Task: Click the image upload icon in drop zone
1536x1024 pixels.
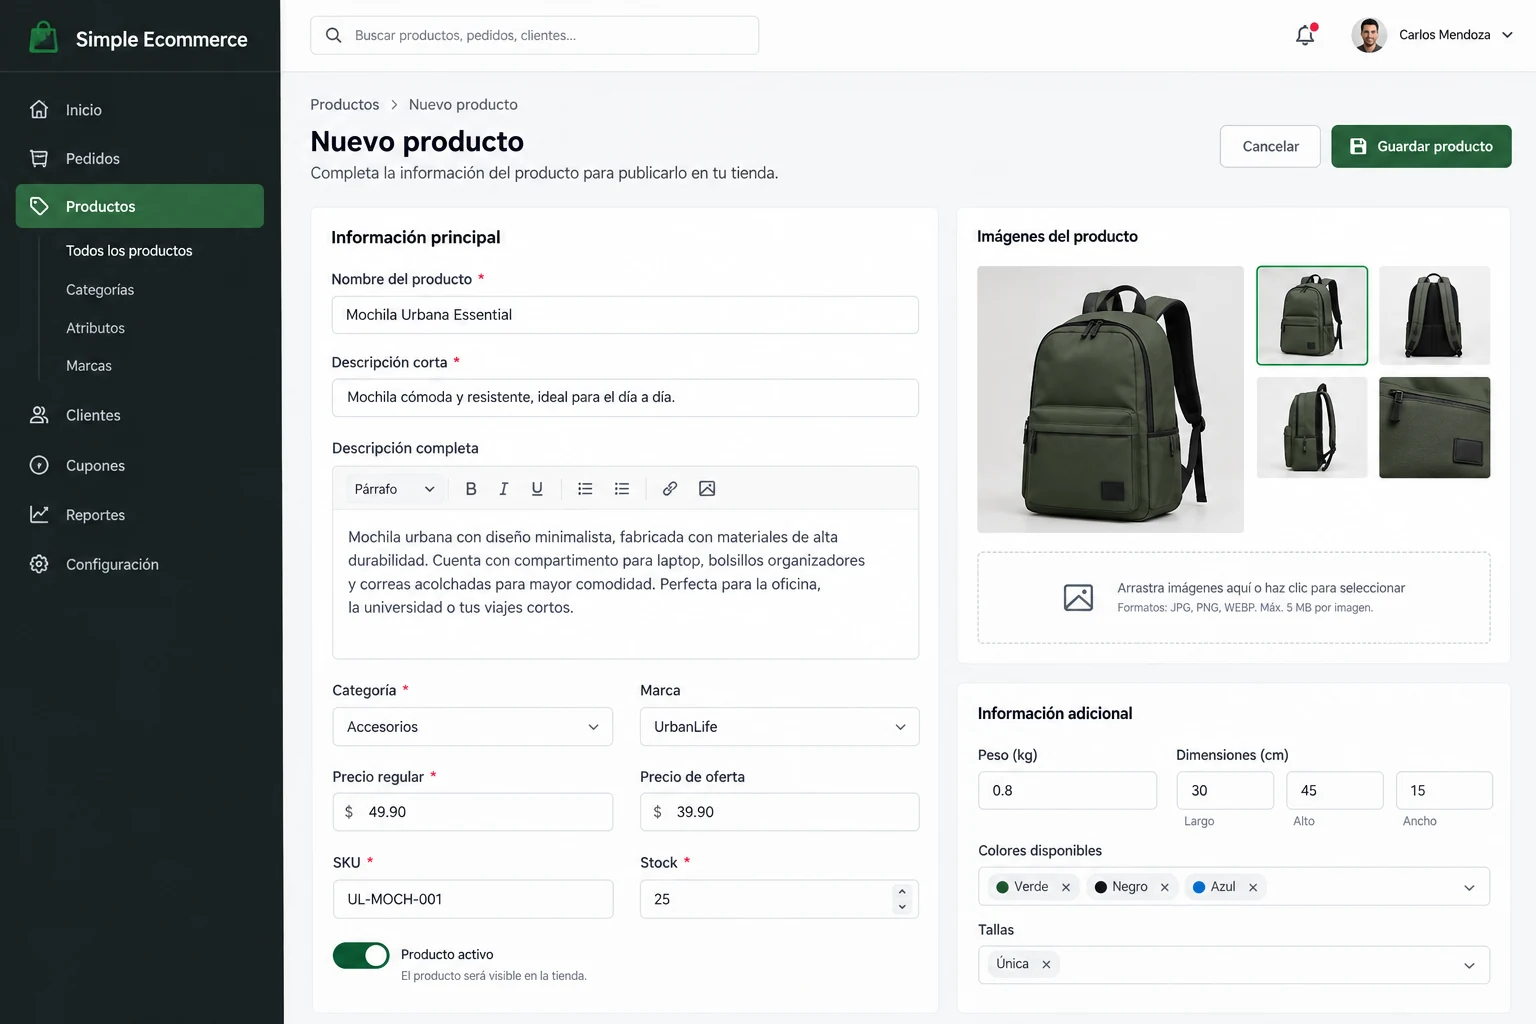Action: [1078, 597]
